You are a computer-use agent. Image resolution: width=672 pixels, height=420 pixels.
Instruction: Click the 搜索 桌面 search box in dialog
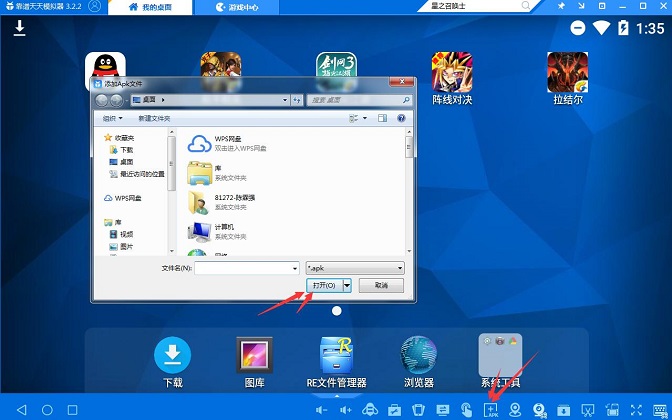tap(359, 100)
